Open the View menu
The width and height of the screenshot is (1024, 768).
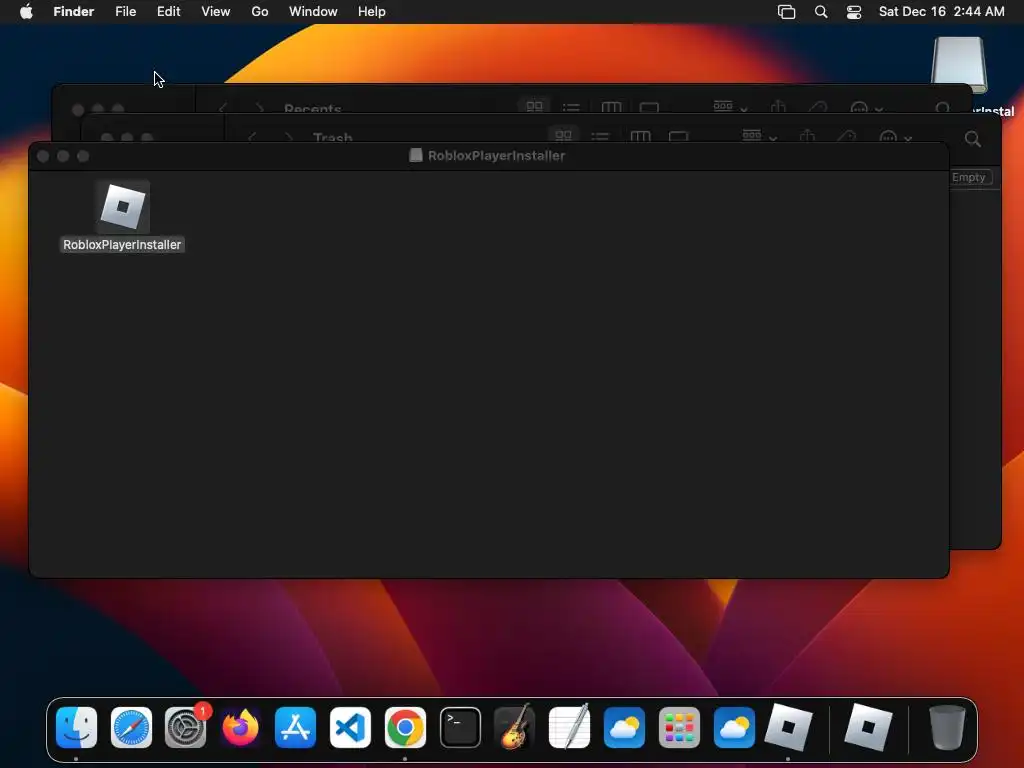click(216, 12)
